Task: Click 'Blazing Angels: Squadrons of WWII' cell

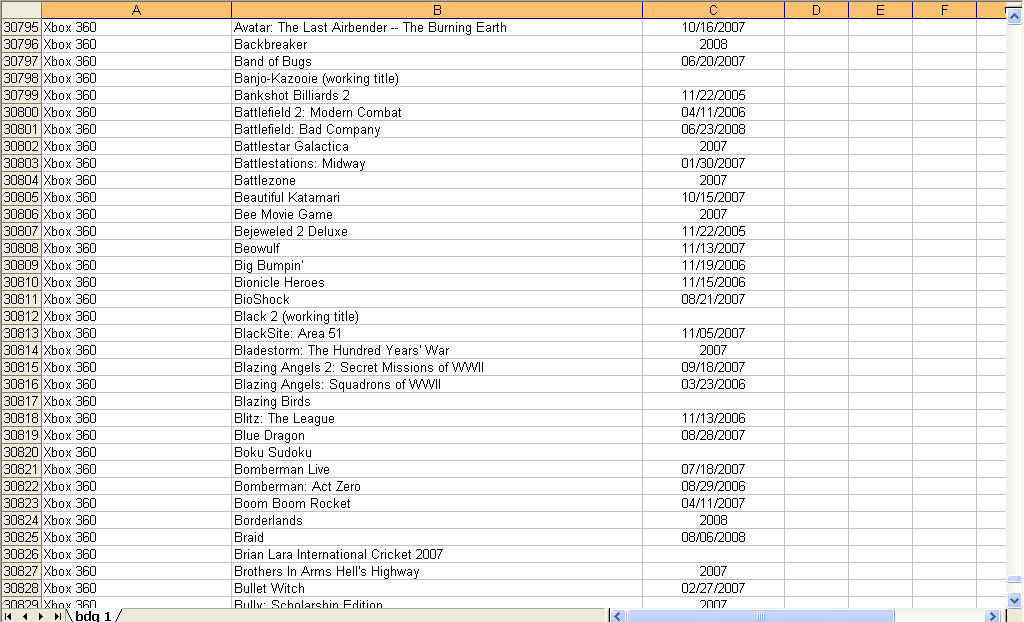Action: click(x=437, y=384)
